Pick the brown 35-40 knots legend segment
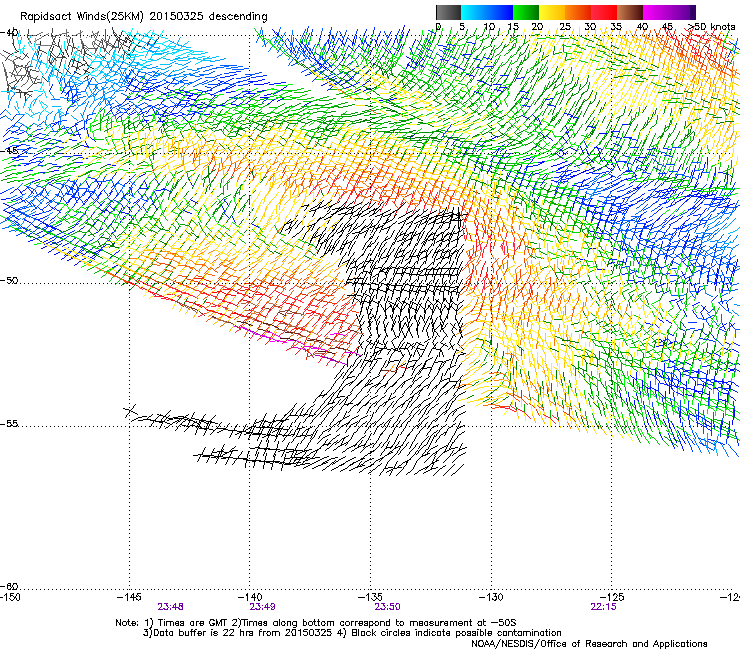740x650 pixels. coord(630,12)
